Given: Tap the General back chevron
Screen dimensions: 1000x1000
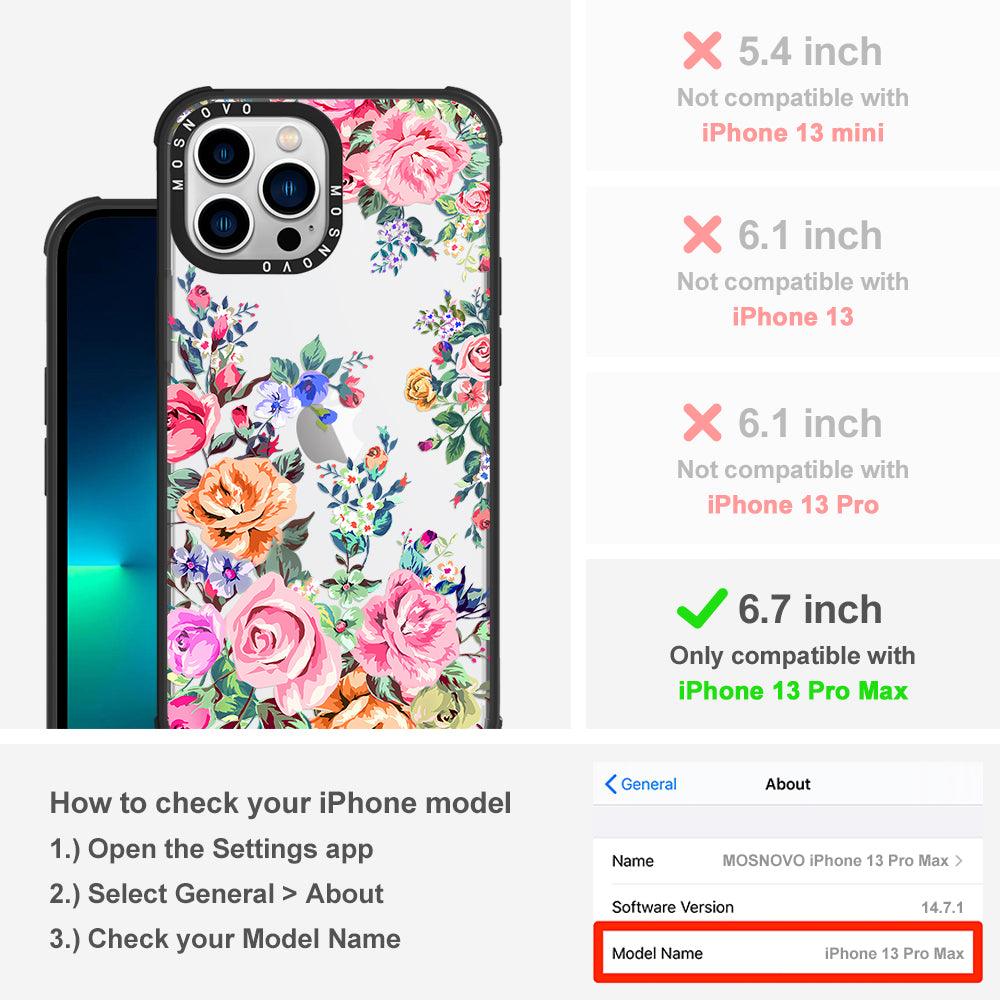Looking at the screenshot, I should click(610, 784).
